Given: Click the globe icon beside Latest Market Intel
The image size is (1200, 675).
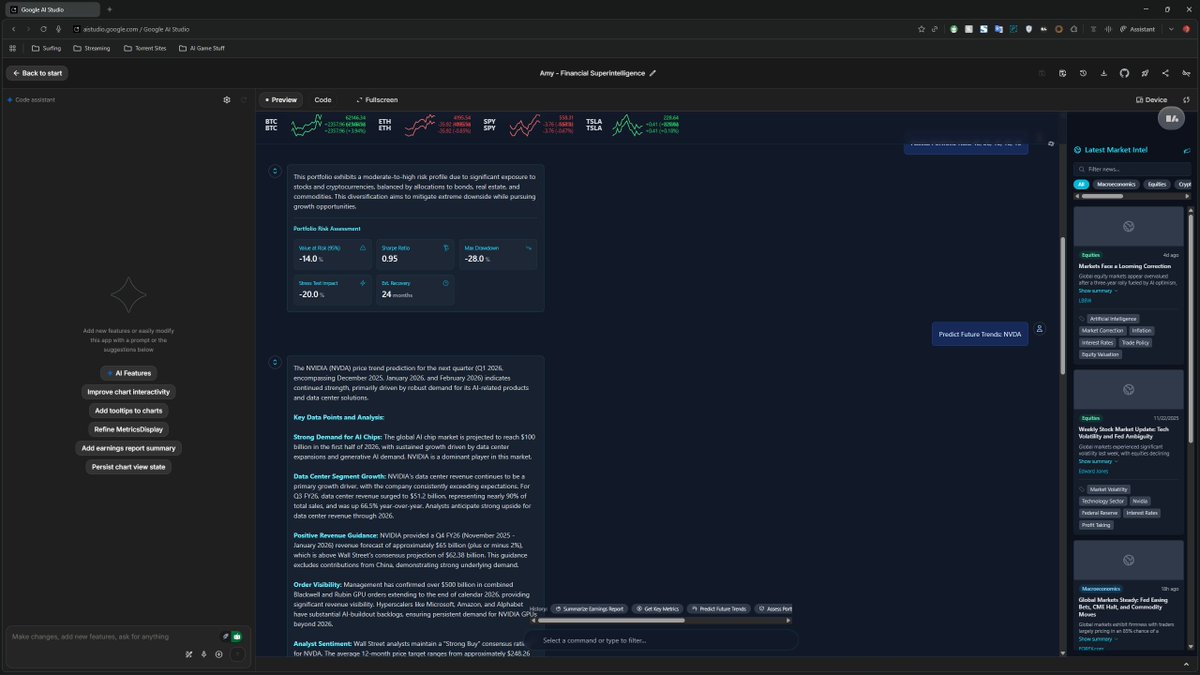Looking at the screenshot, I should pyautogui.click(x=1078, y=150).
